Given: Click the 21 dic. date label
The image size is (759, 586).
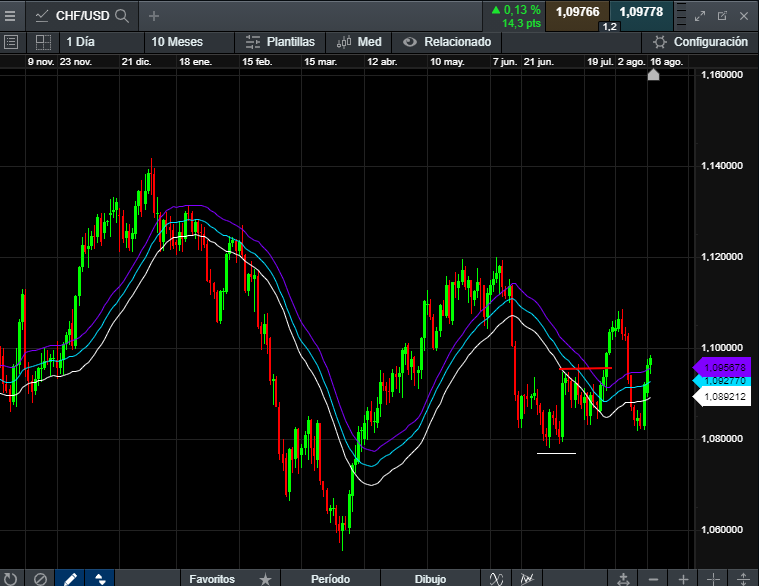Looking at the screenshot, I should tap(137, 61).
